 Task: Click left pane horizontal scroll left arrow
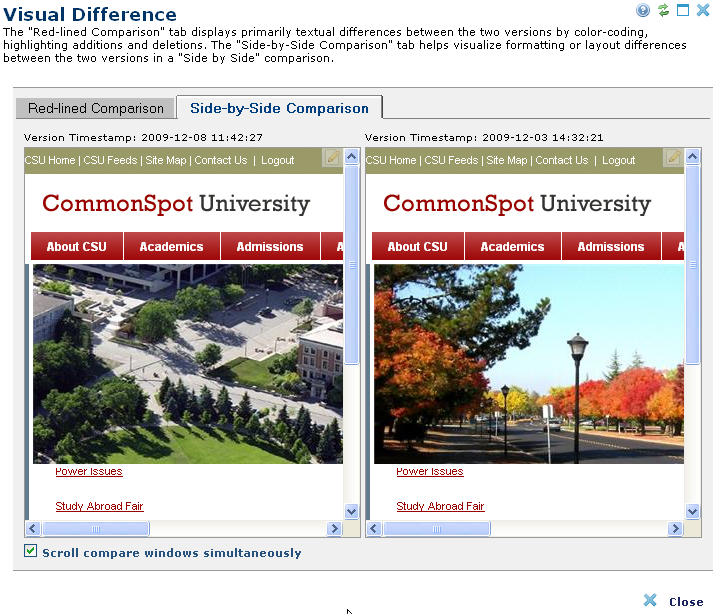33,529
